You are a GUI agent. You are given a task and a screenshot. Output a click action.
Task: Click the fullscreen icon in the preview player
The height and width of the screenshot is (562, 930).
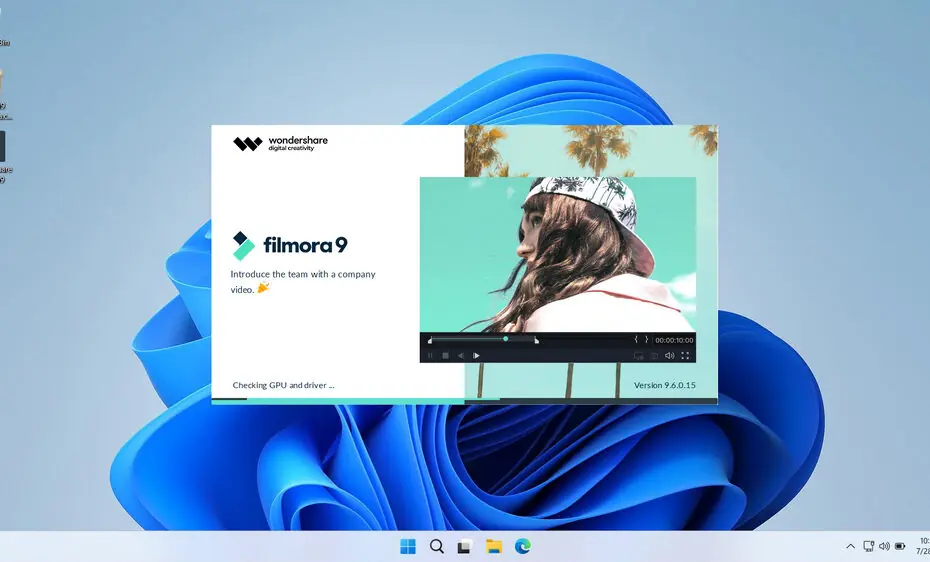(x=685, y=356)
